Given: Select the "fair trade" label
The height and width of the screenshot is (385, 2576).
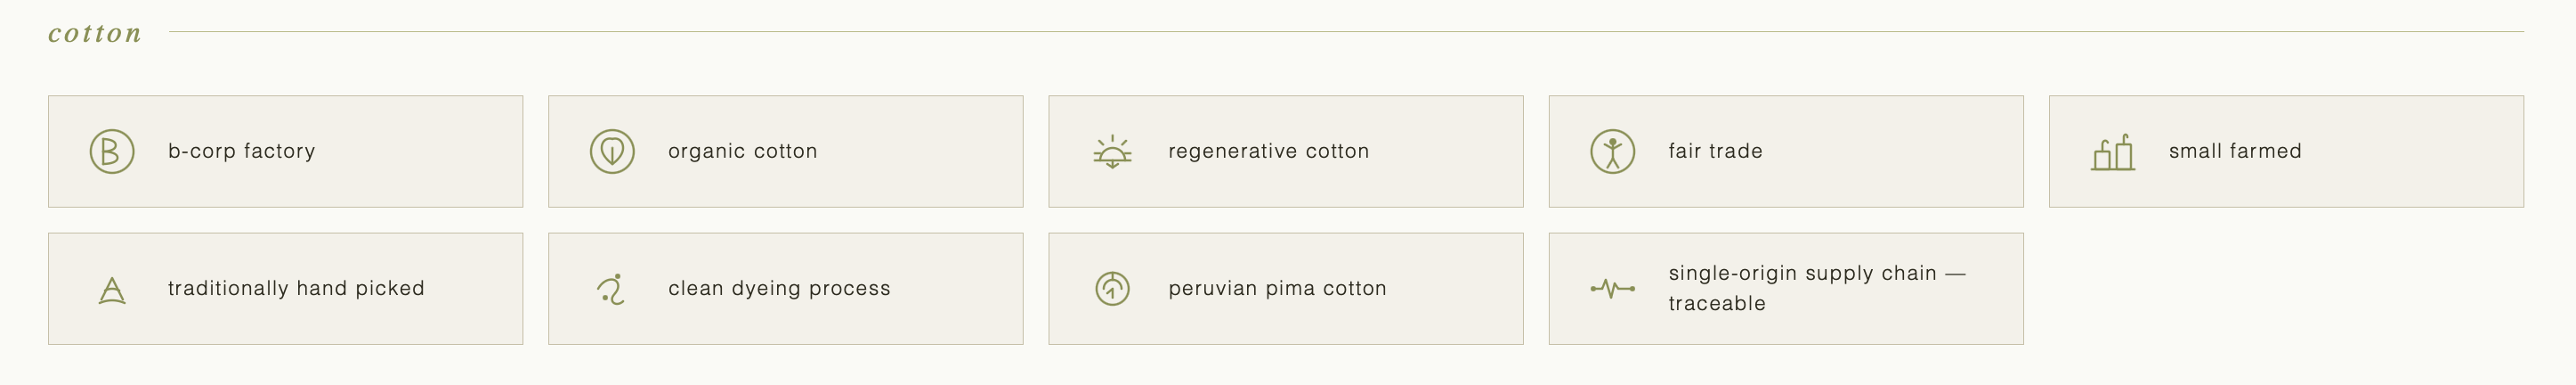Looking at the screenshot, I should pyautogui.click(x=1715, y=151).
